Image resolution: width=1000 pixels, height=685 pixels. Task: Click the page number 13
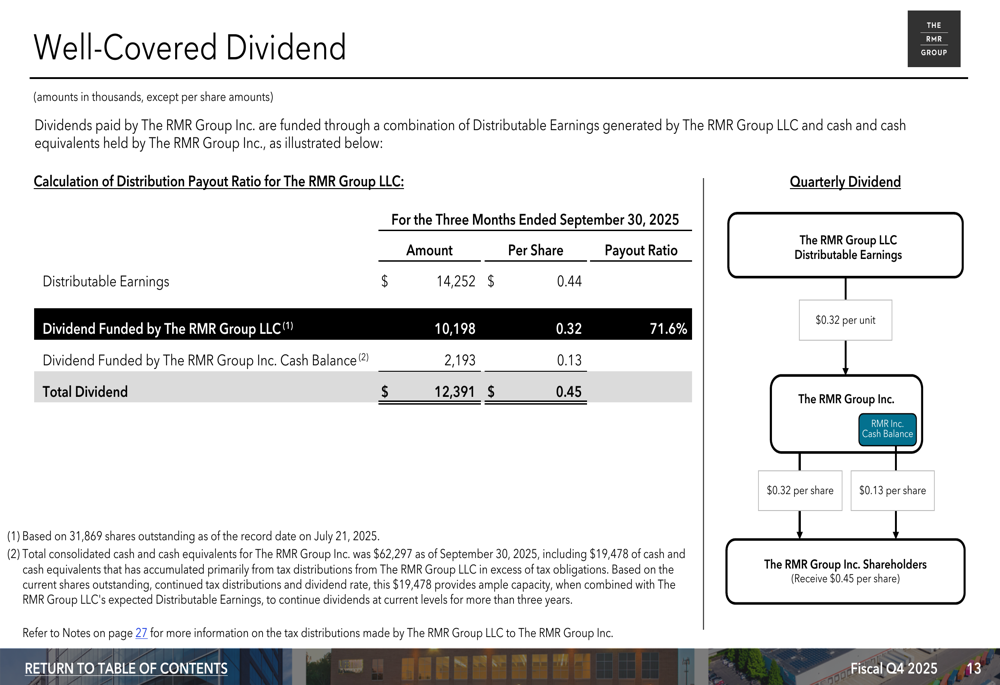click(972, 668)
